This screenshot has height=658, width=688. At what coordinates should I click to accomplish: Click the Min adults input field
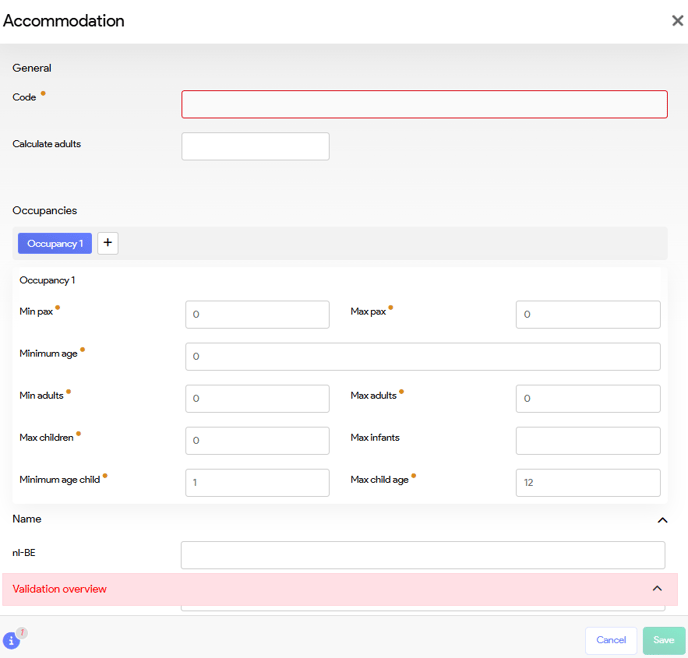tap(257, 398)
